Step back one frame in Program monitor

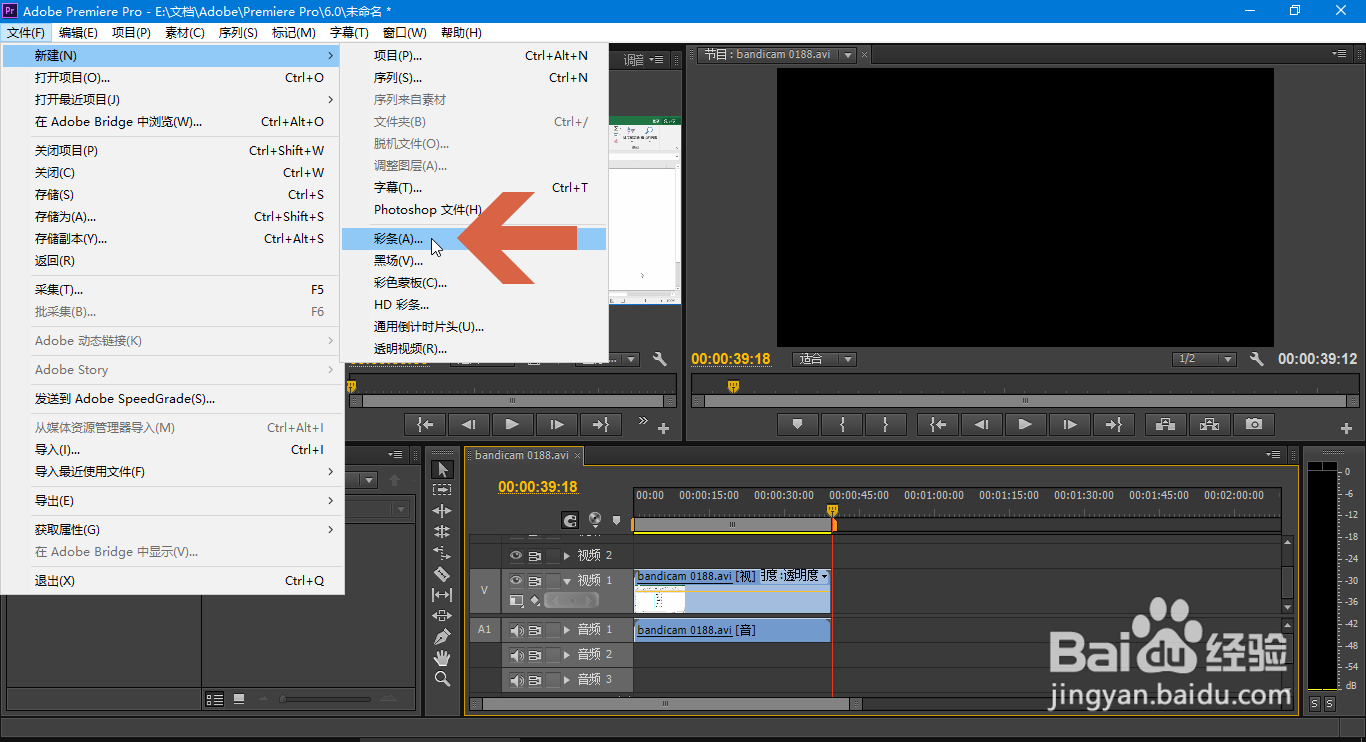pyautogui.click(x=982, y=424)
